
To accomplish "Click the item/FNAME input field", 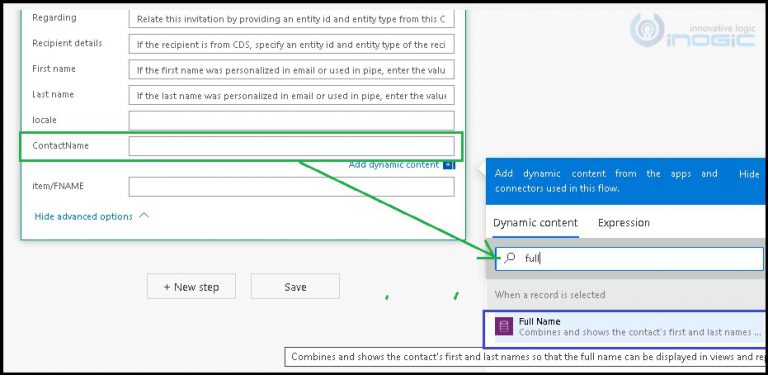I will [x=291, y=187].
